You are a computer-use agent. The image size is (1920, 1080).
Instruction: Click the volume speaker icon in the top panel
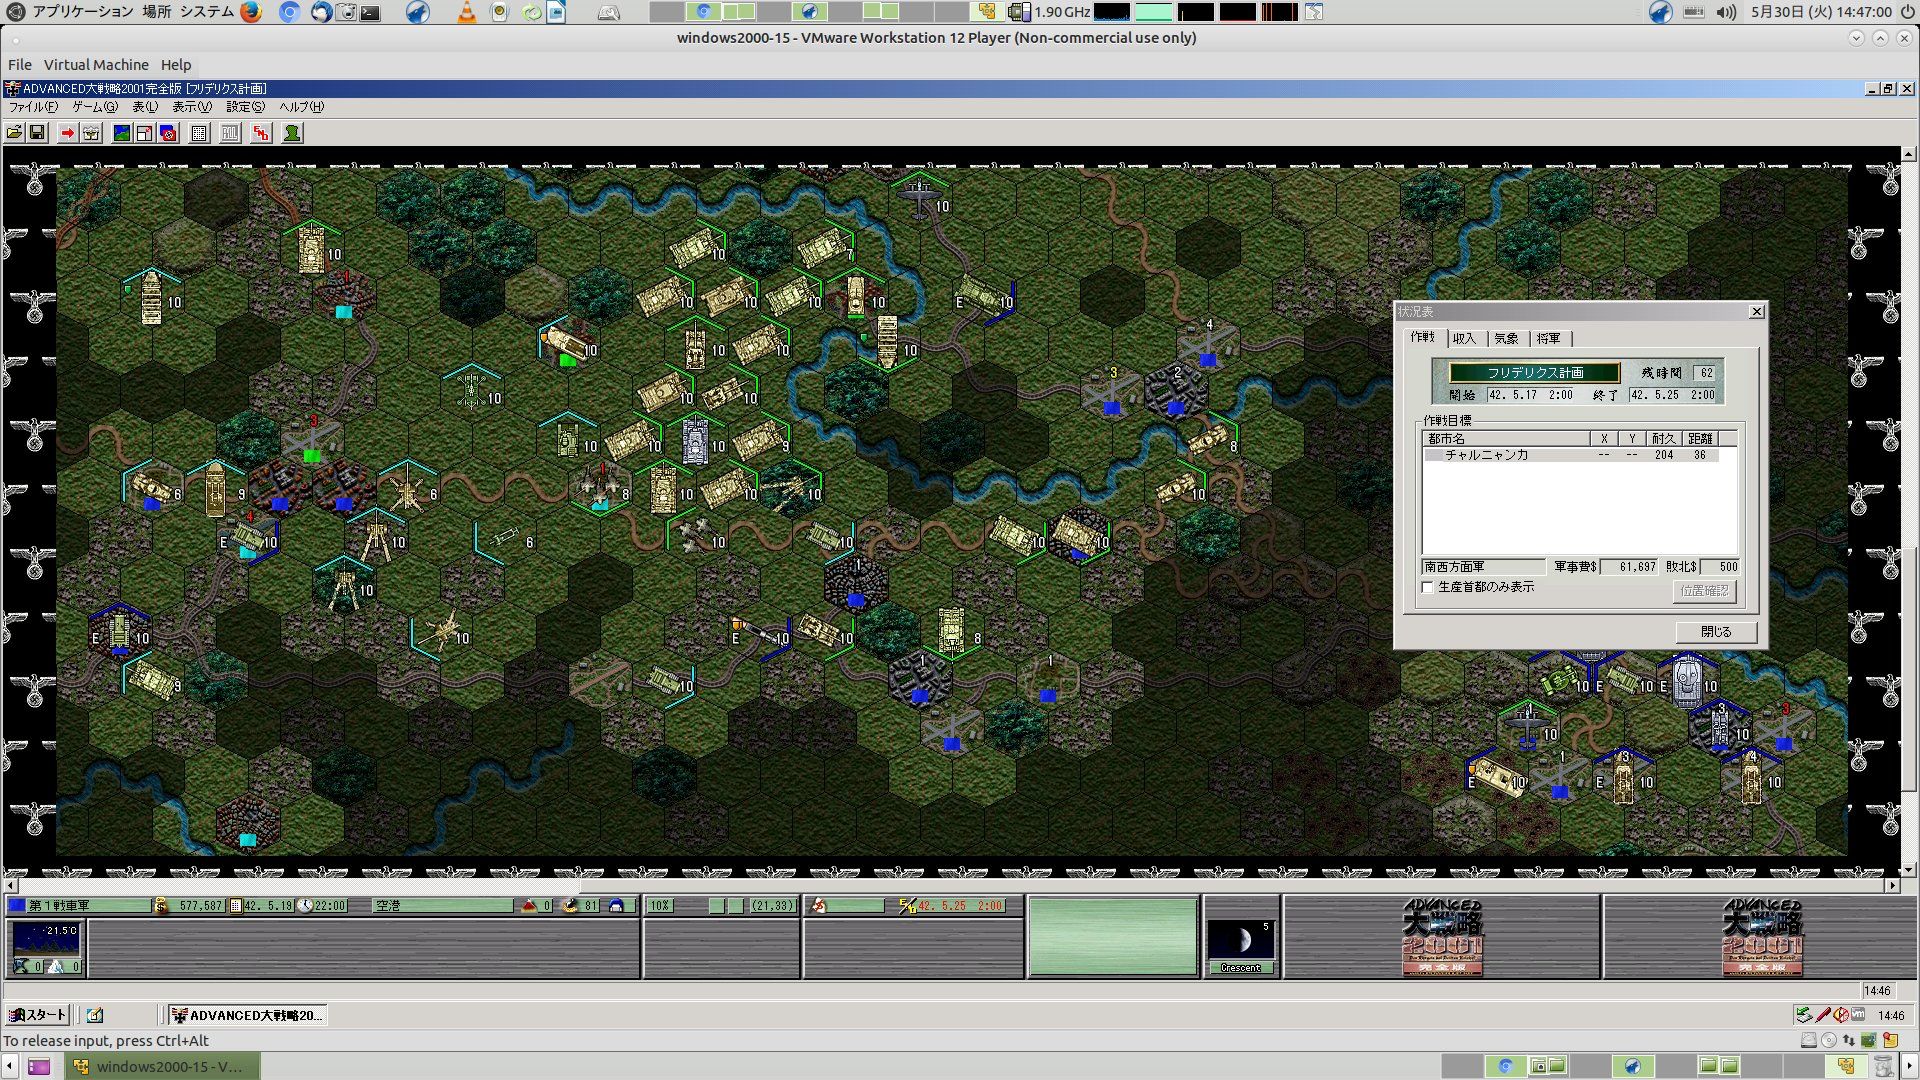(x=1726, y=12)
